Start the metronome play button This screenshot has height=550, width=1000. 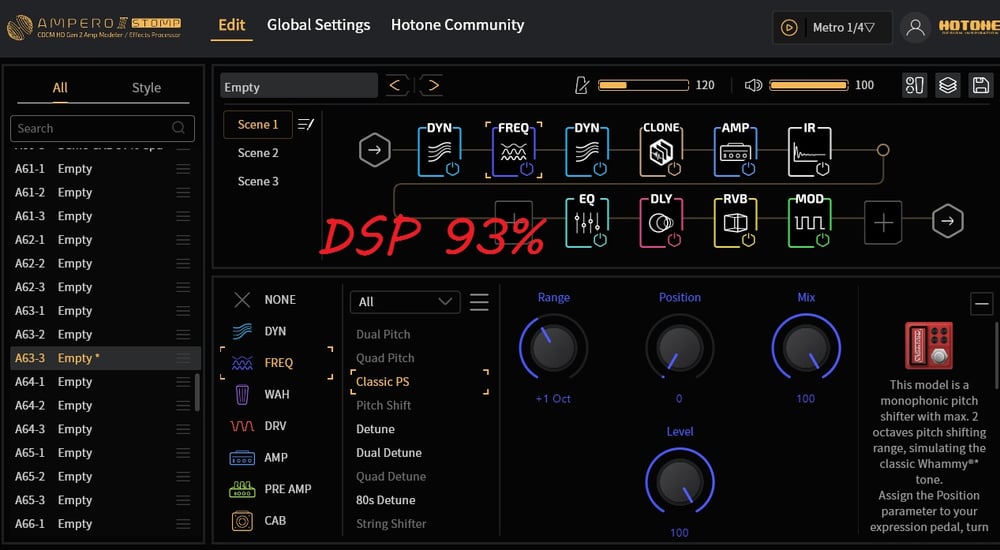(789, 27)
